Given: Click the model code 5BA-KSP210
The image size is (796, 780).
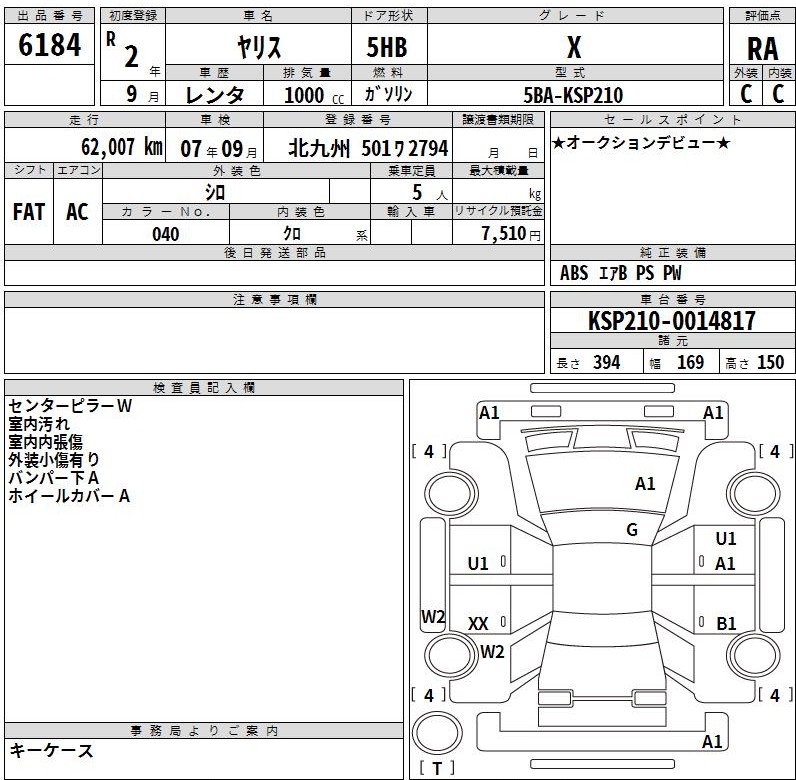Looking at the screenshot, I should tap(573, 95).
